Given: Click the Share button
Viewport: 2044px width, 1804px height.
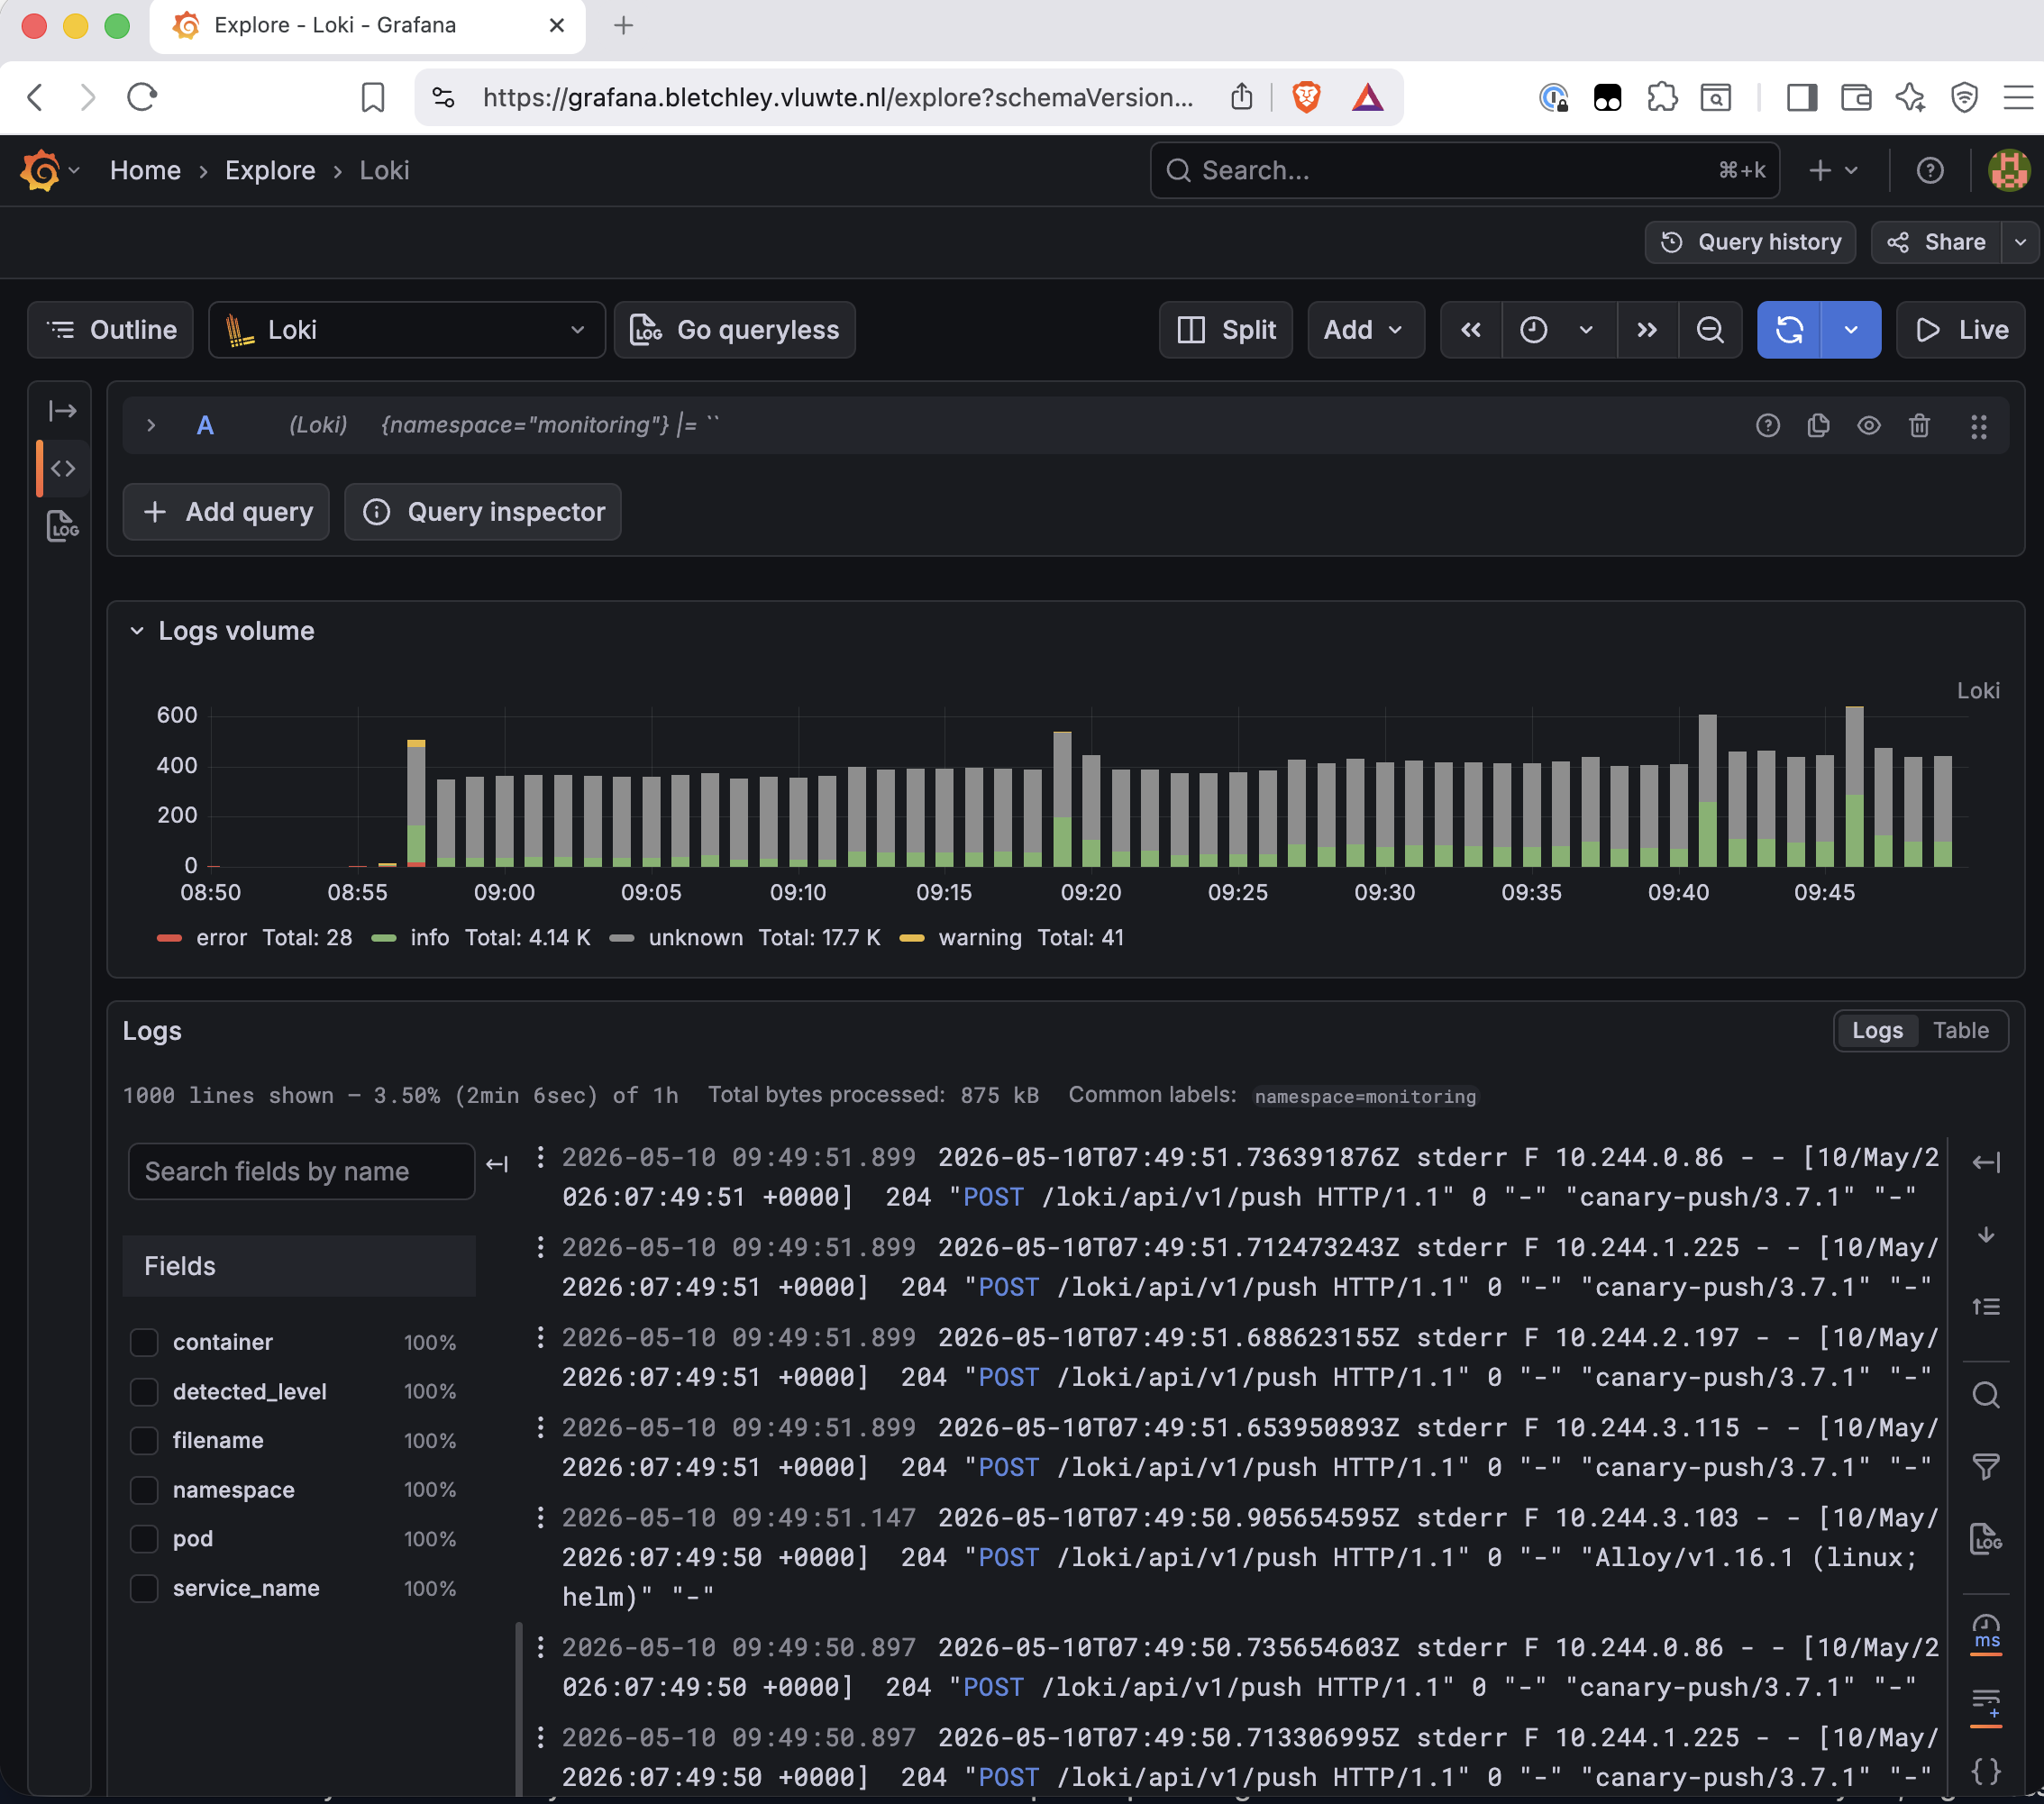Looking at the screenshot, I should click(x=1936, y=243).
